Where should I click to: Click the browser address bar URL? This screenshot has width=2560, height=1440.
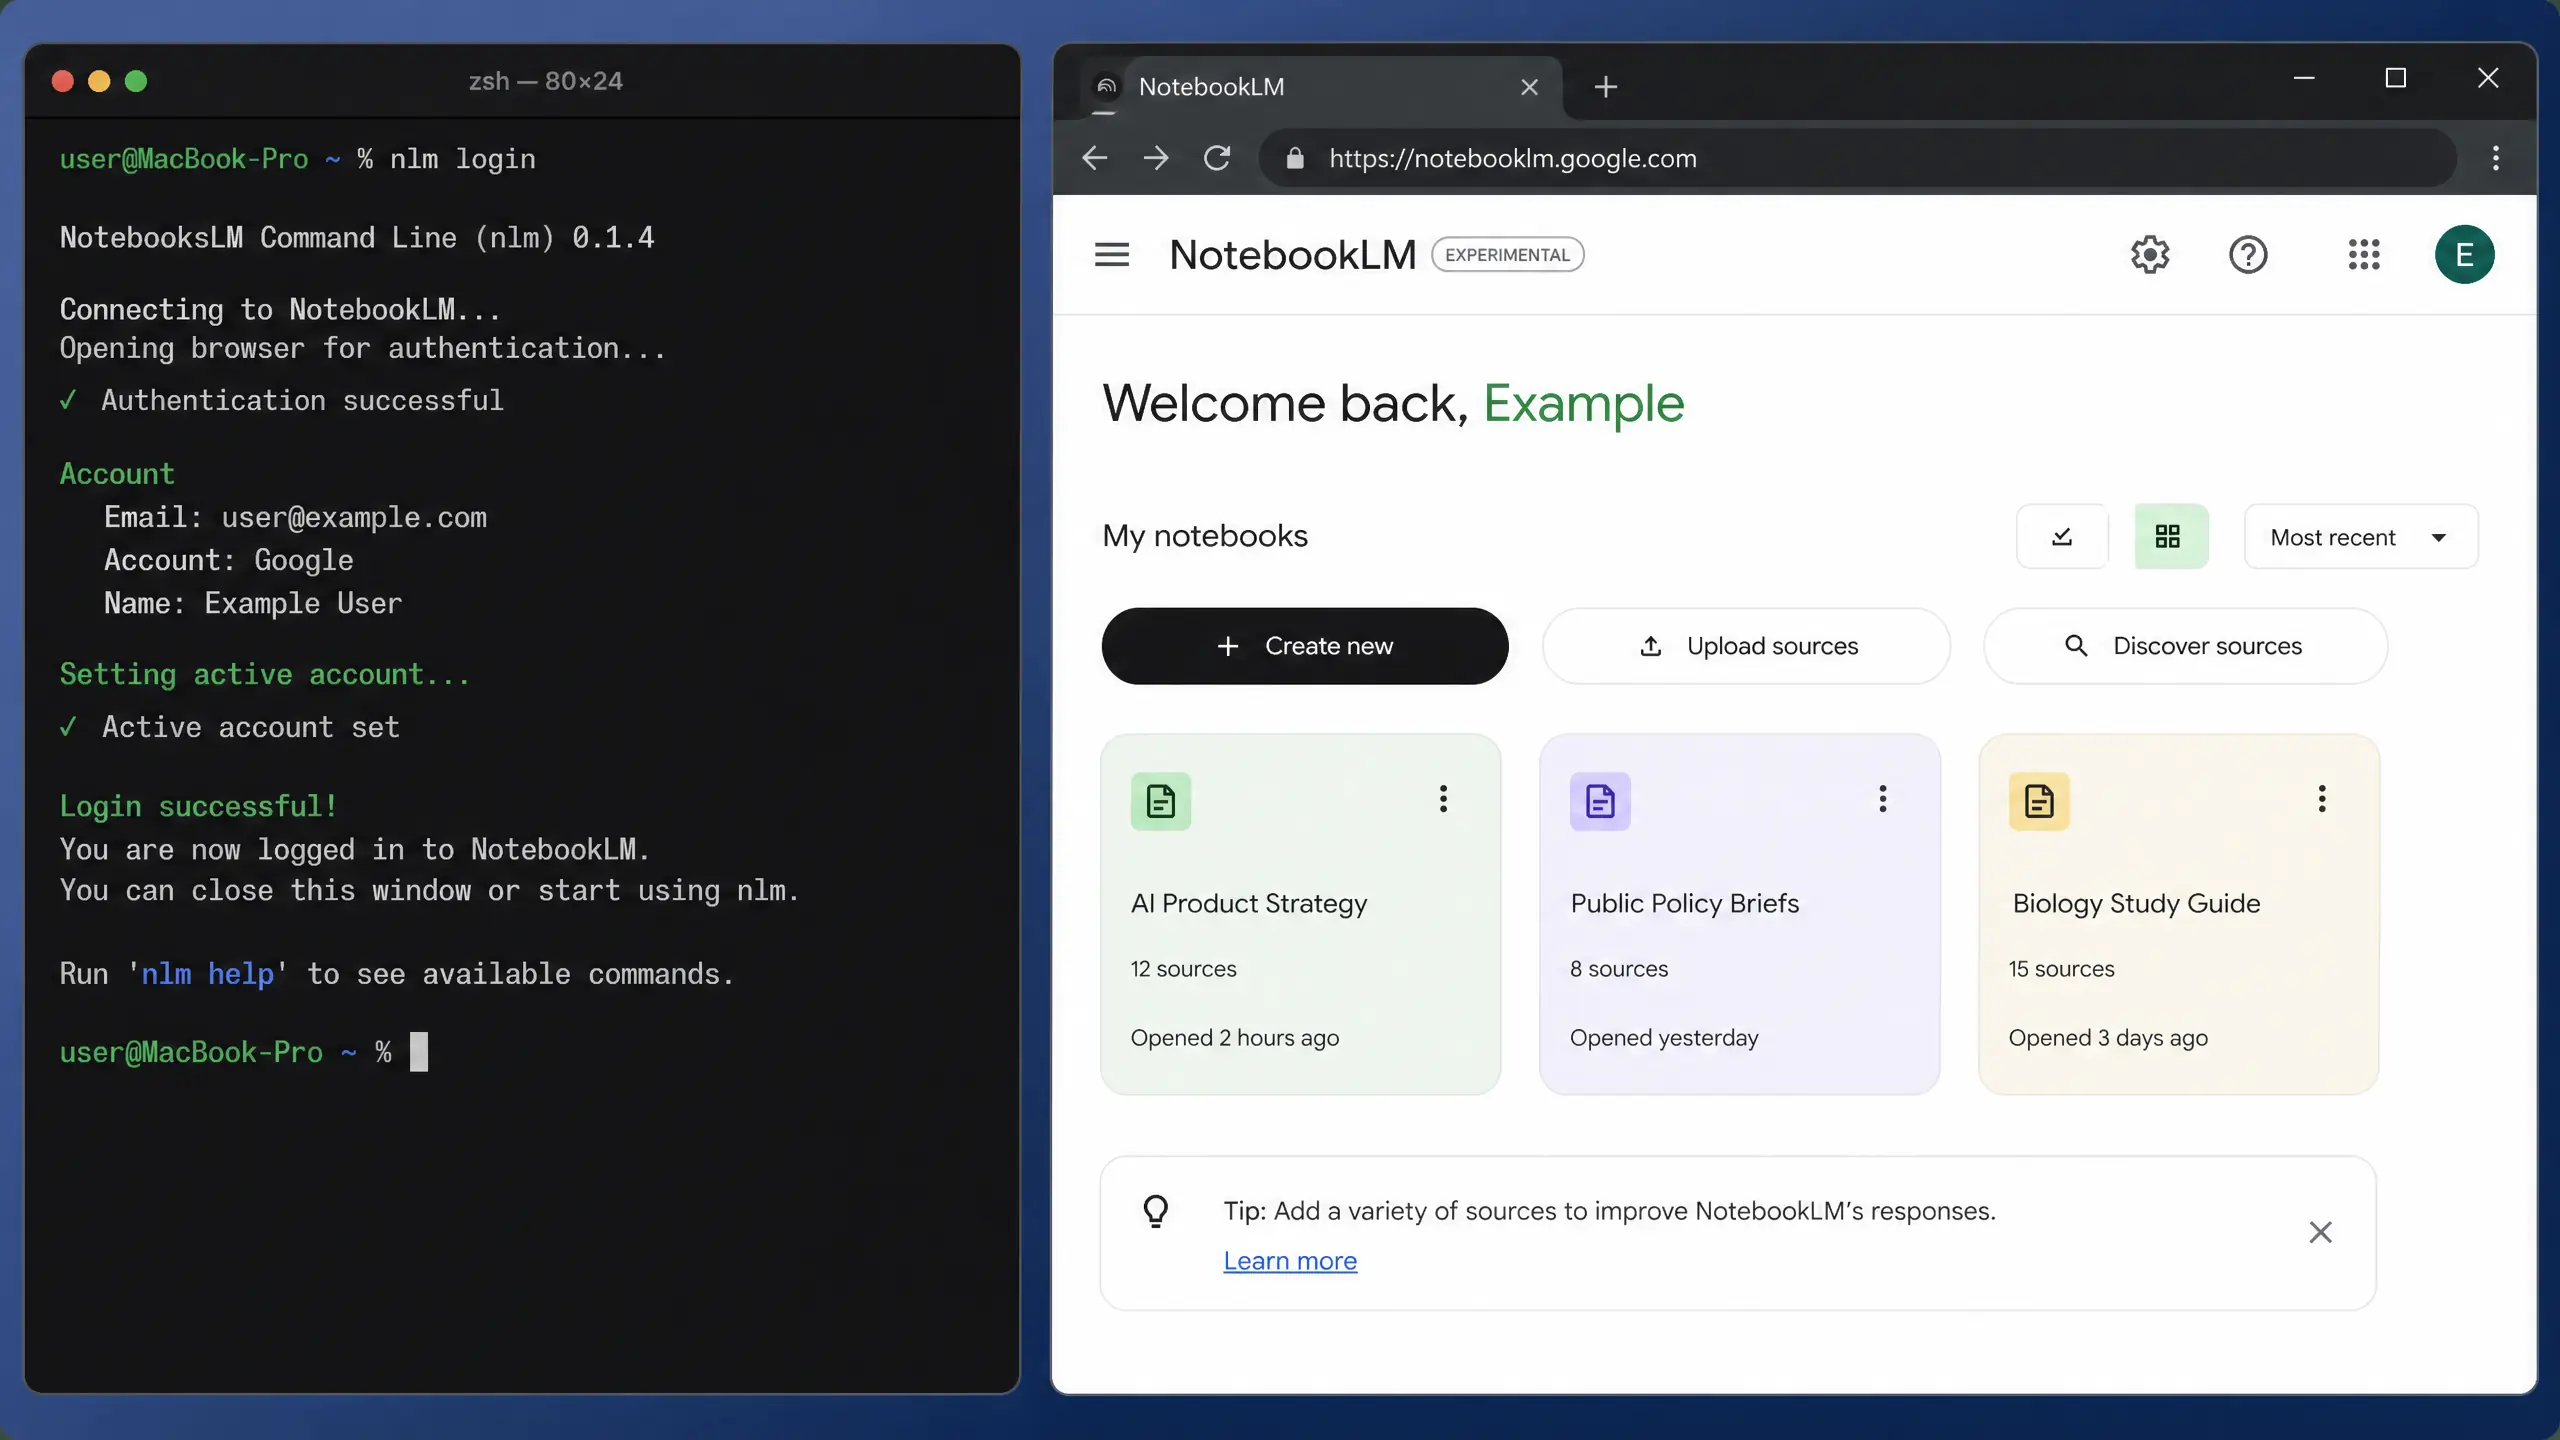coord(1512,158)
